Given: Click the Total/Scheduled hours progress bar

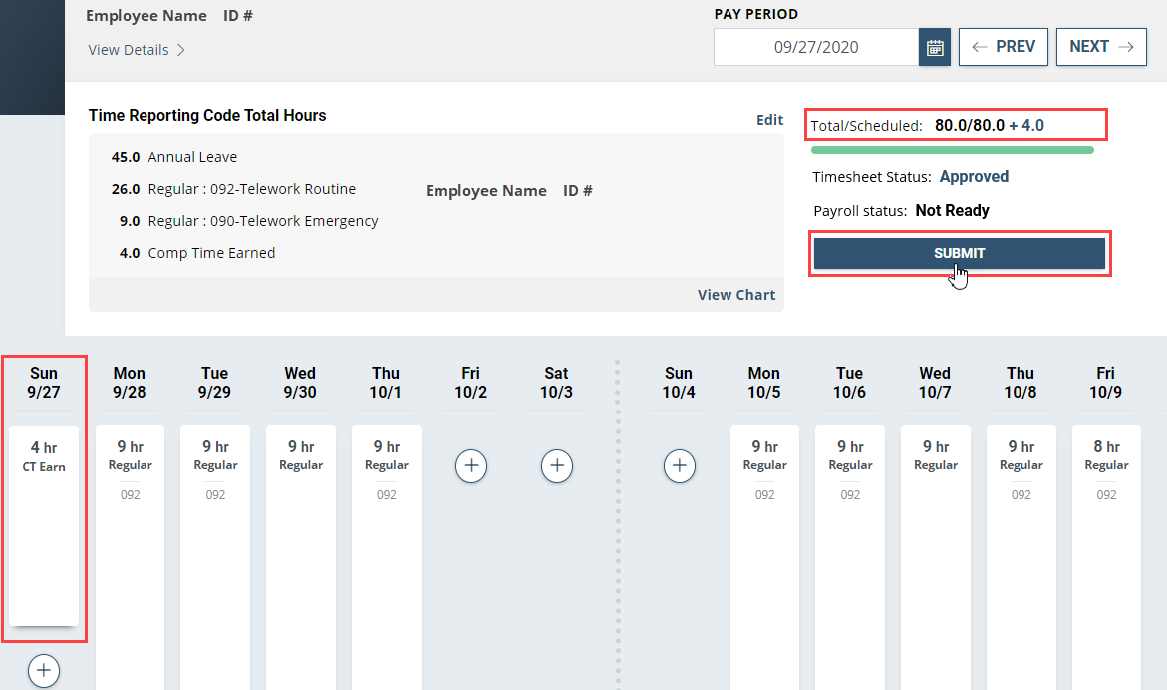Looking at the screenshot, I should (955, 149).
